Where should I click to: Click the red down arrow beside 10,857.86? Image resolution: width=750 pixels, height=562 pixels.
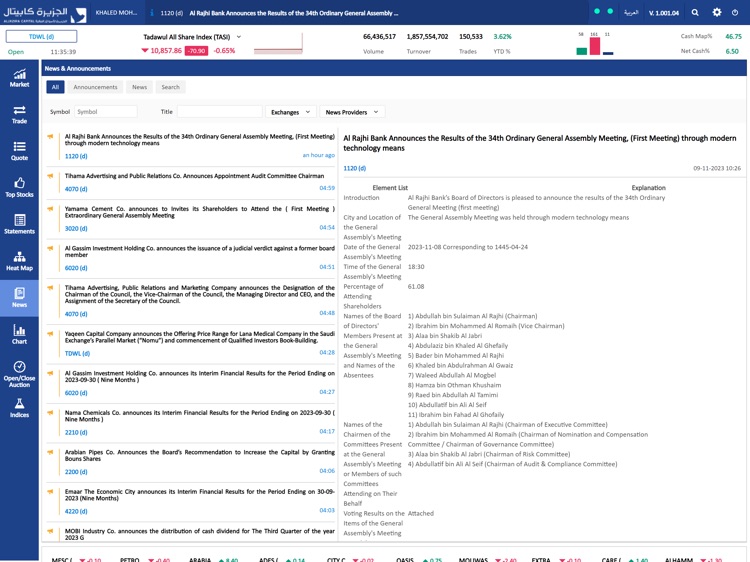click(144, 51)
